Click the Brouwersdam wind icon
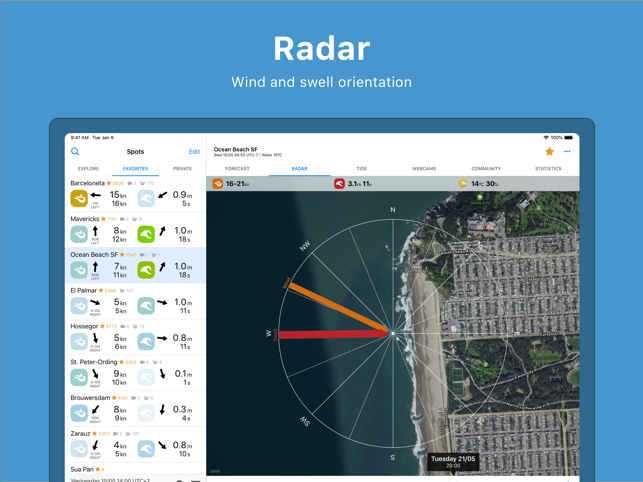 (79, 413)
